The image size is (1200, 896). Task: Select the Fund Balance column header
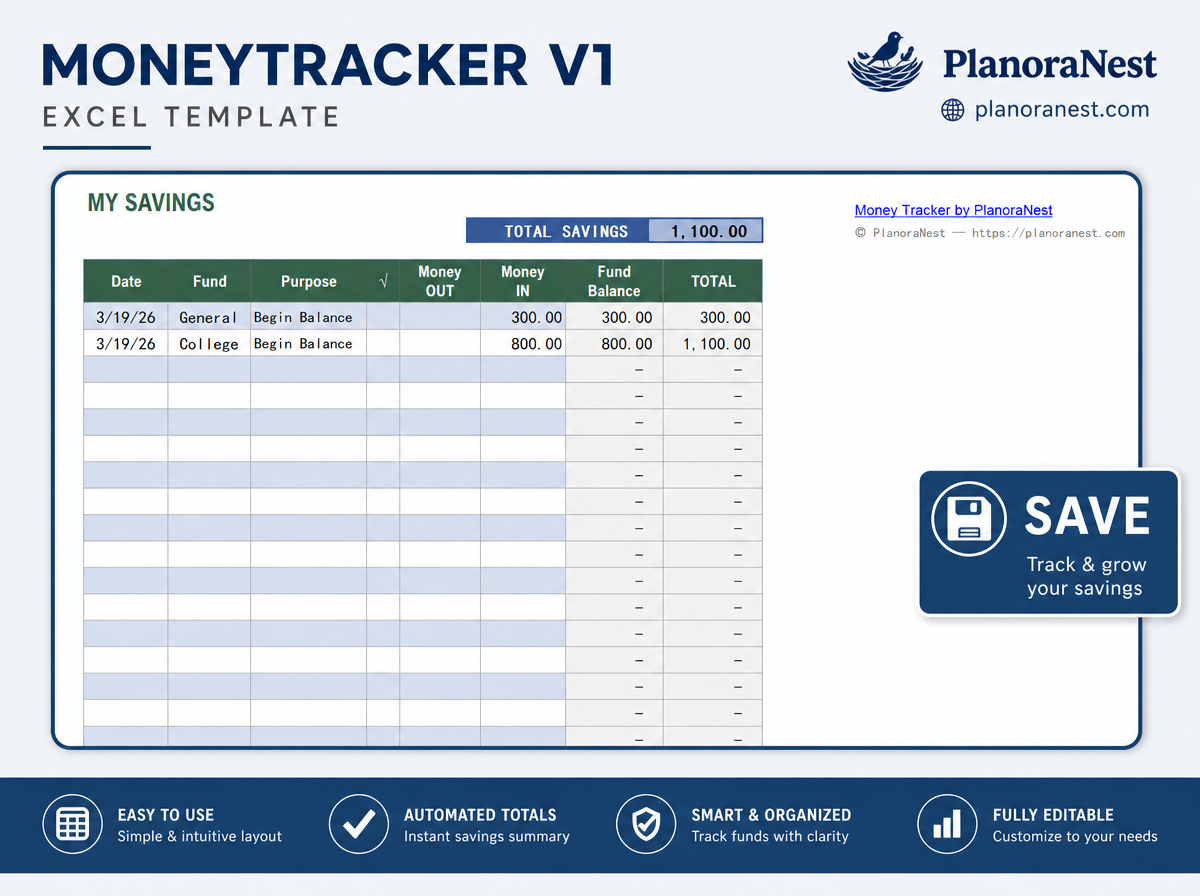point(614,281)
